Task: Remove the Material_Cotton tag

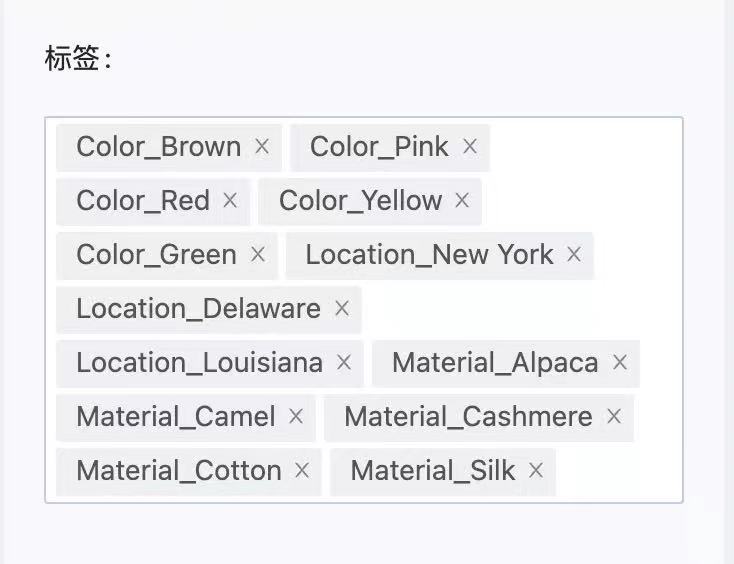Action: click(302, 471)
